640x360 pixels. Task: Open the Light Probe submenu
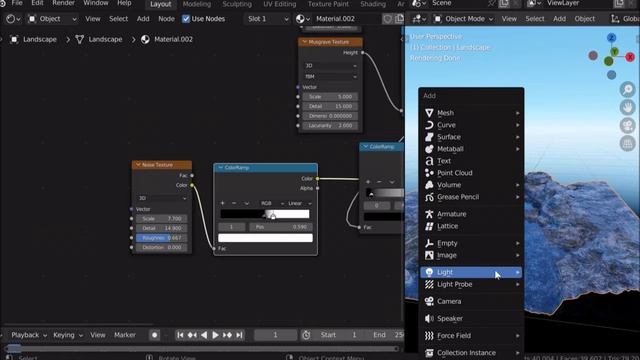tap(471, 284)
